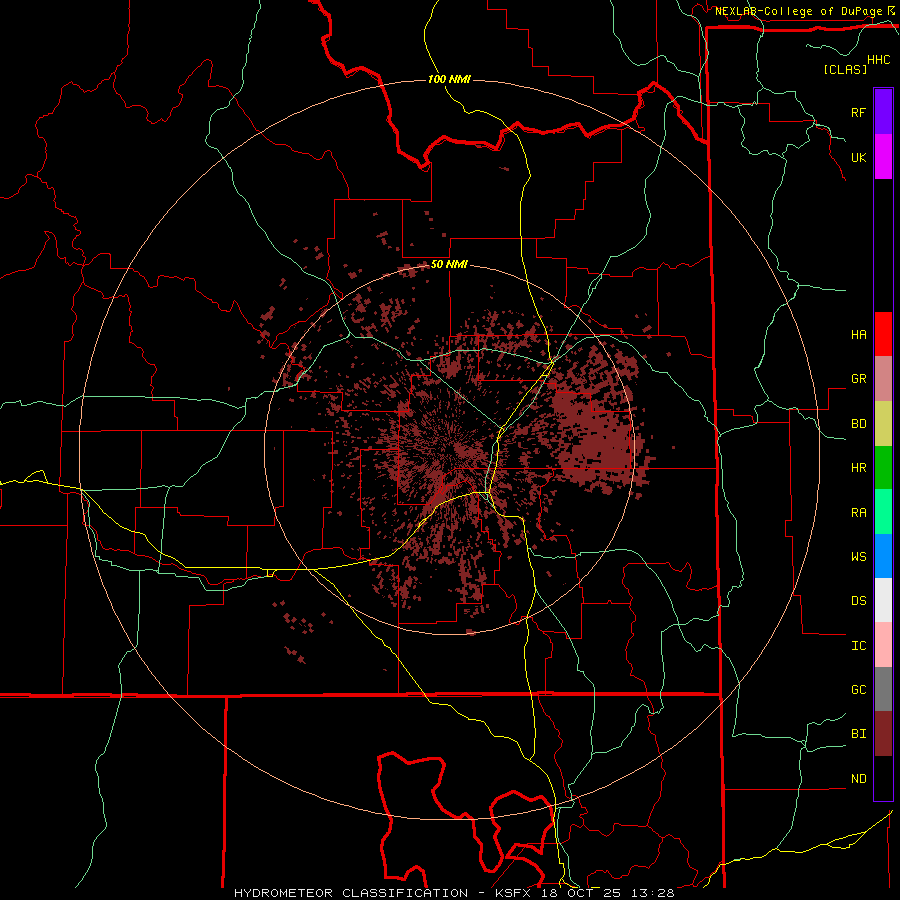Click the radar center where the echo spokes converge

[448, 448]
